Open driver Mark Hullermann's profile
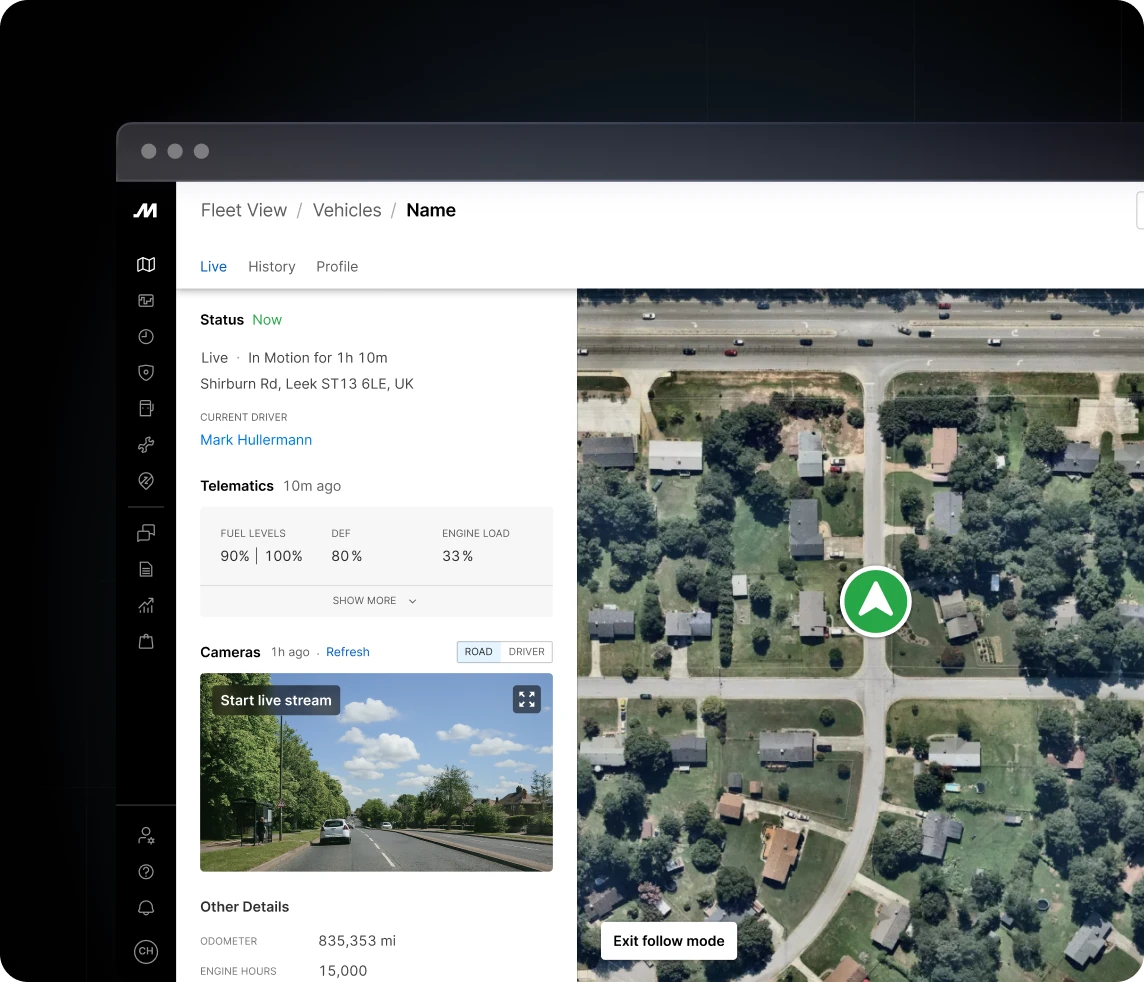This screenshot has height=982, width=1144. click(x=256, y=440)
